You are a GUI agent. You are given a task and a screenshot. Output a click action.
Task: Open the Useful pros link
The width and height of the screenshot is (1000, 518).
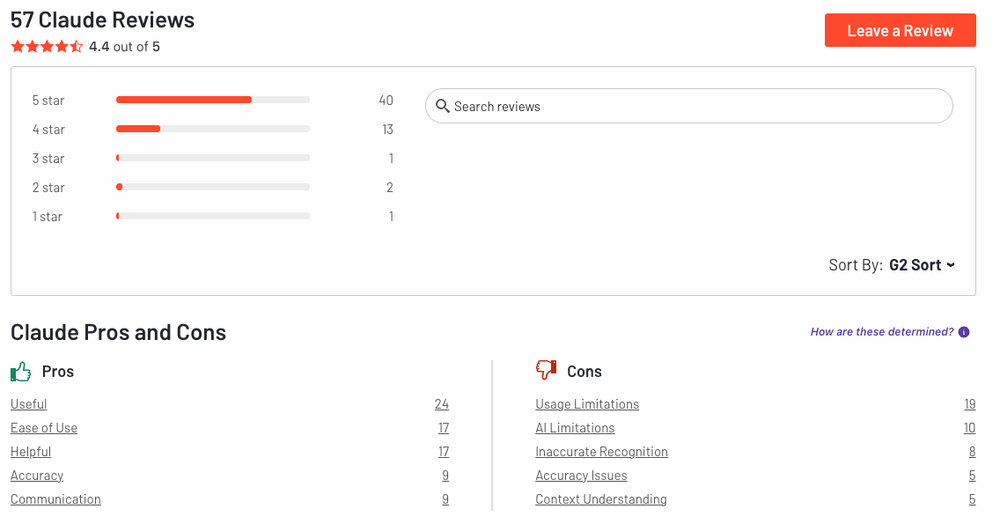point(29,404)
